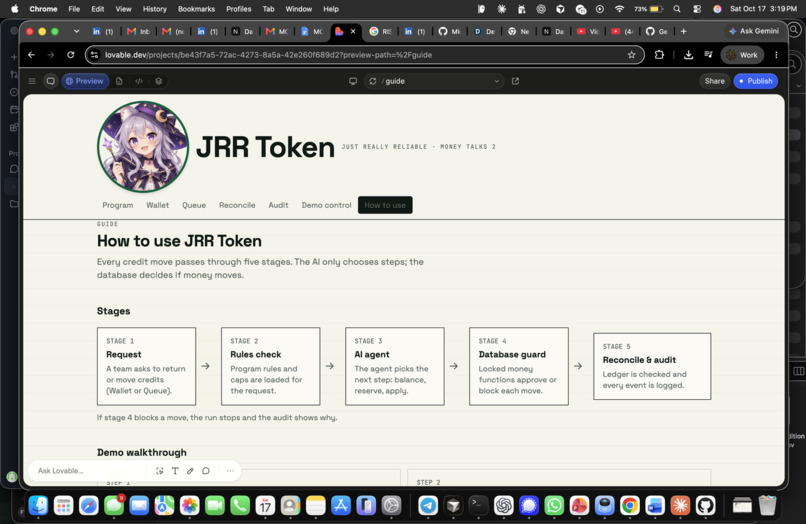
Task: Open the Demo control nav tab
Action: click(x=326, y=205)
